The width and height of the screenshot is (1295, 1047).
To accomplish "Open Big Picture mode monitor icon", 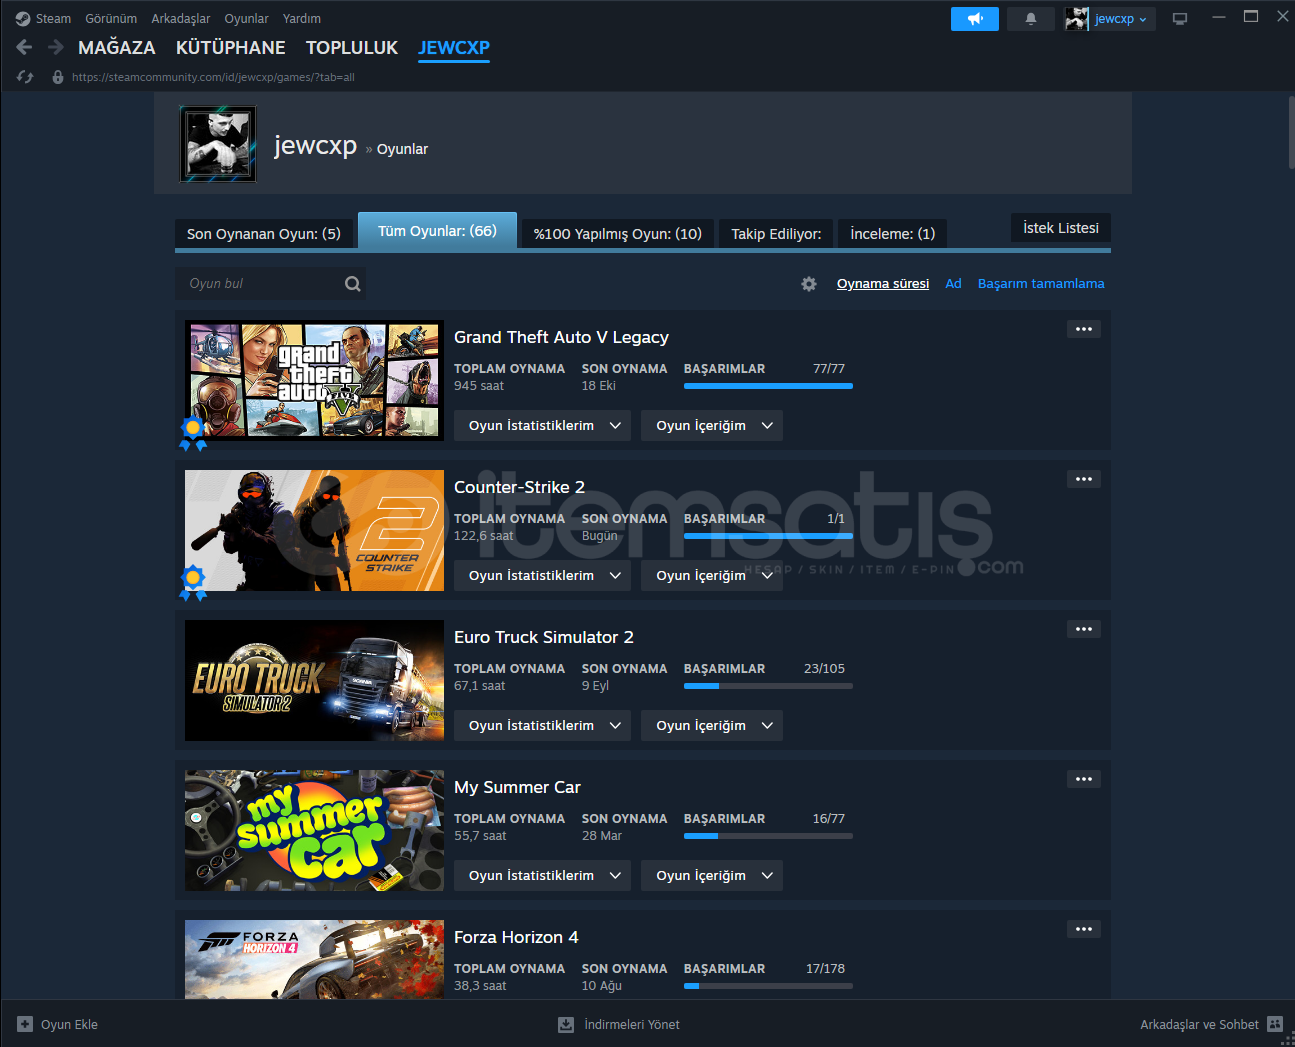I will pos(1180,19).
